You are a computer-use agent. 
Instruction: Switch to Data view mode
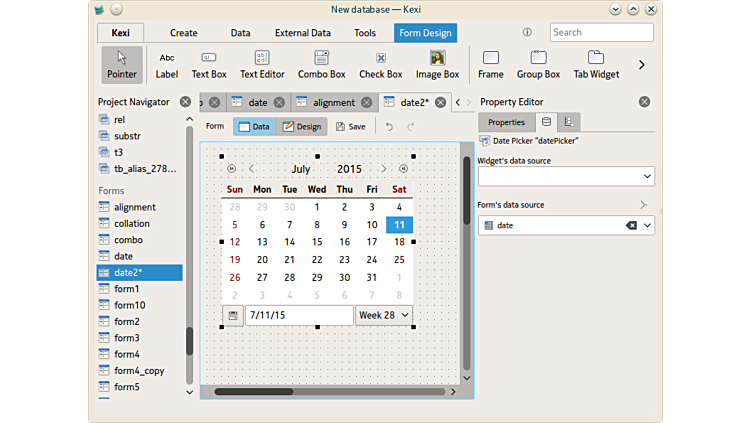click(254, 127)
